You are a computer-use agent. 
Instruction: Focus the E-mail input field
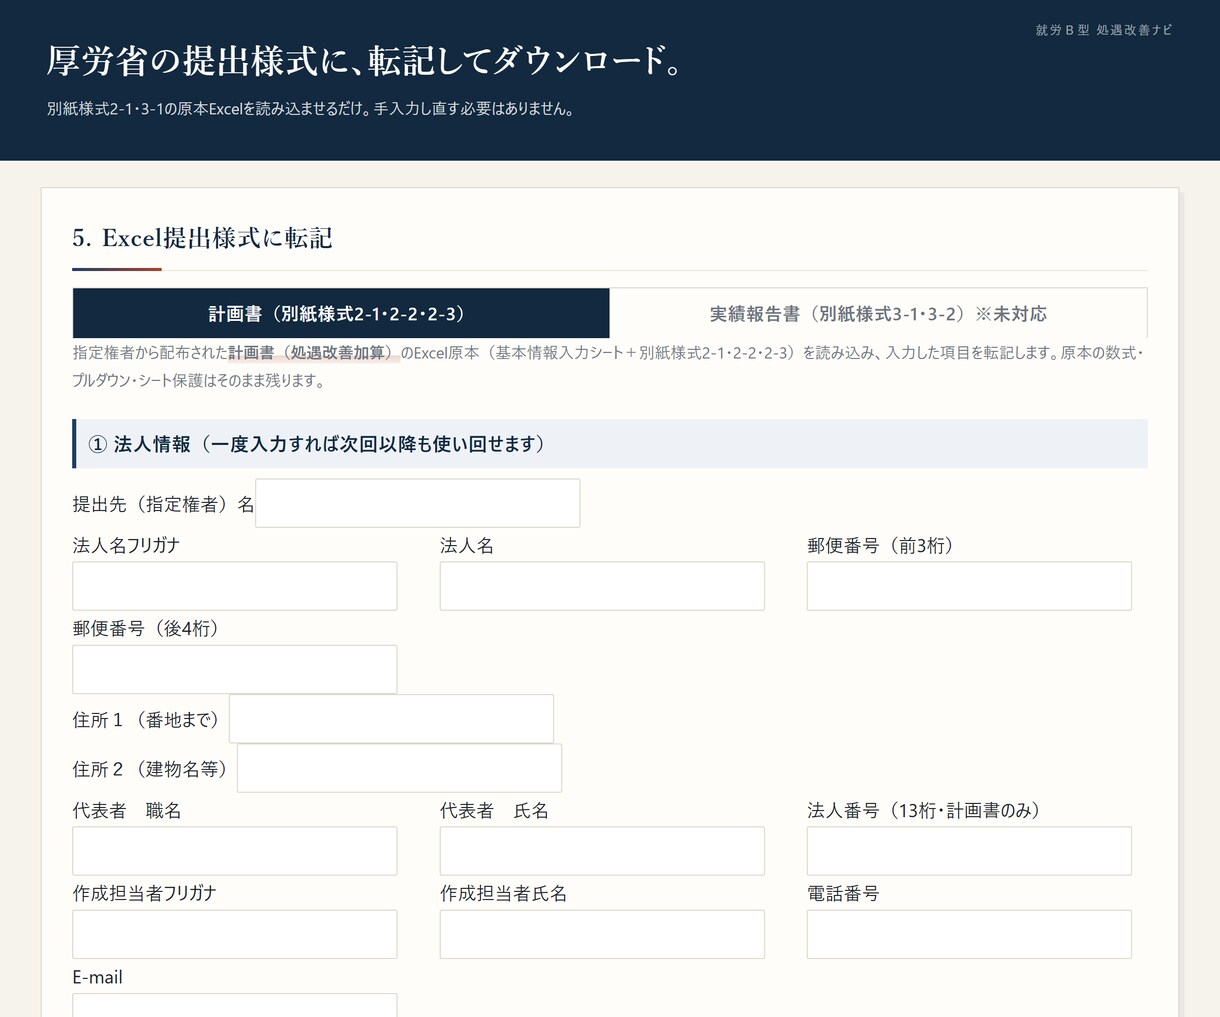tap(235, 1005)
